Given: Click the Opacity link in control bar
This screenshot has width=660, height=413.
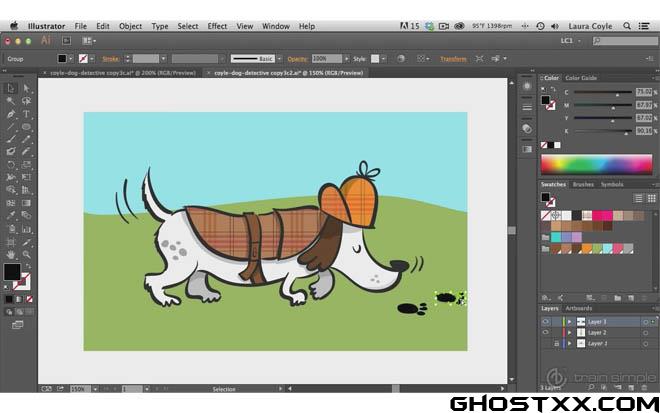Looking at the screenshot, I should (x=297, y=59).
